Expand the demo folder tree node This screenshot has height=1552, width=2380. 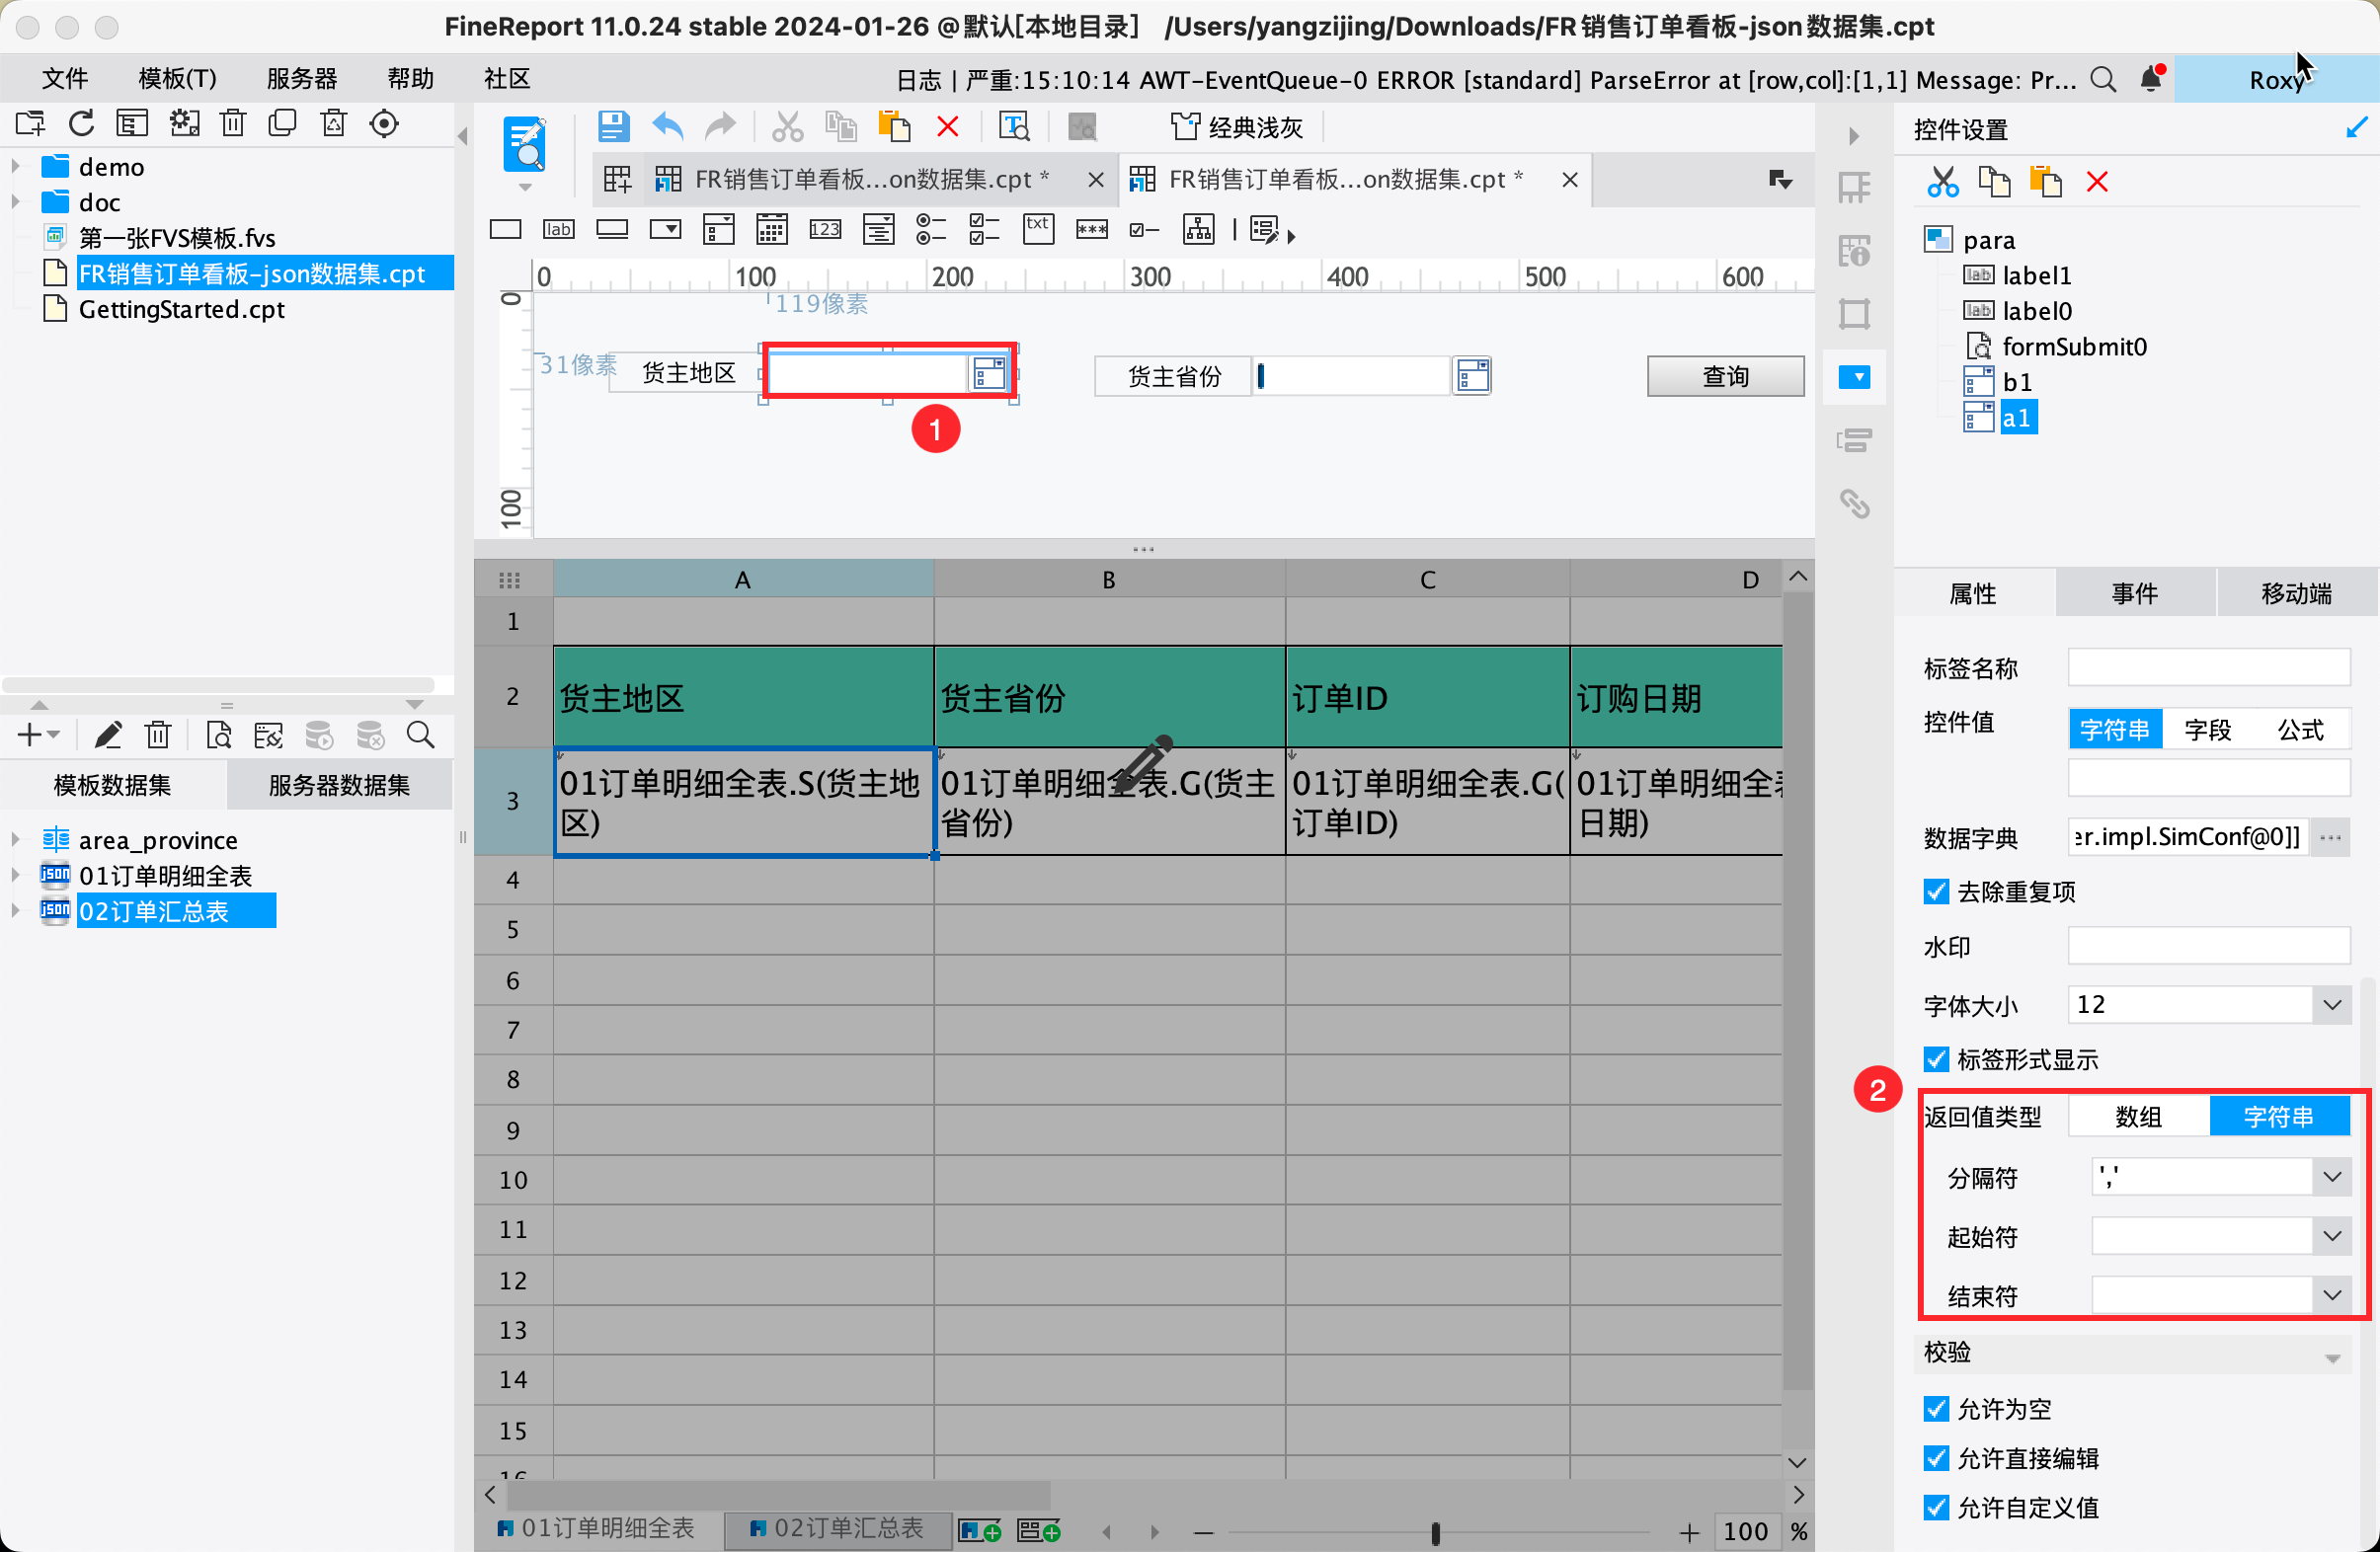(x=16, y=166)
